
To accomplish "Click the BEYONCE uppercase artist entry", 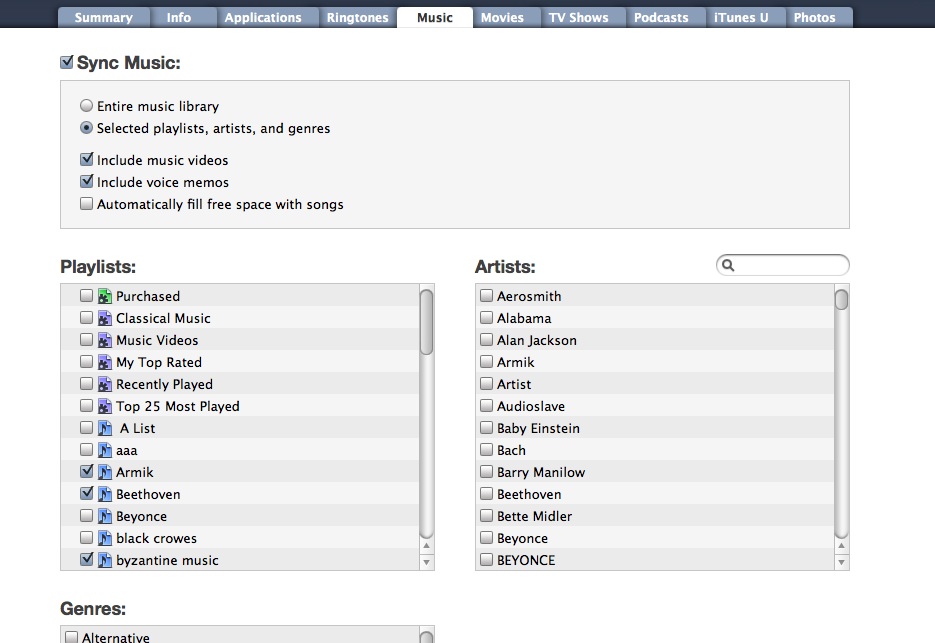I will click(x=526, y=561).
